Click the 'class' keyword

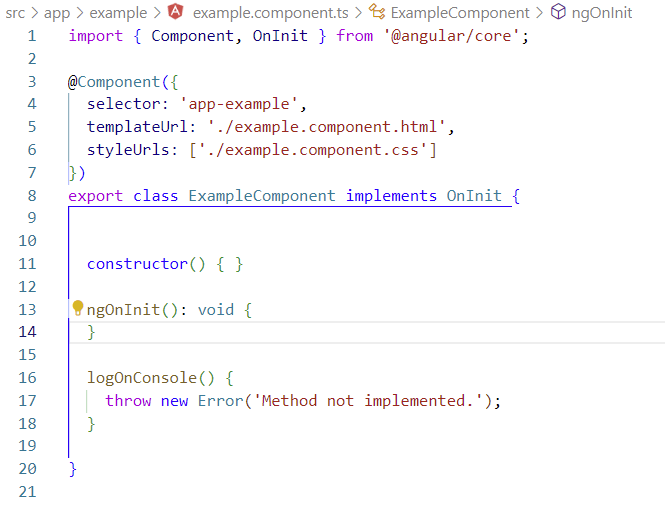(x=156, y=196)
